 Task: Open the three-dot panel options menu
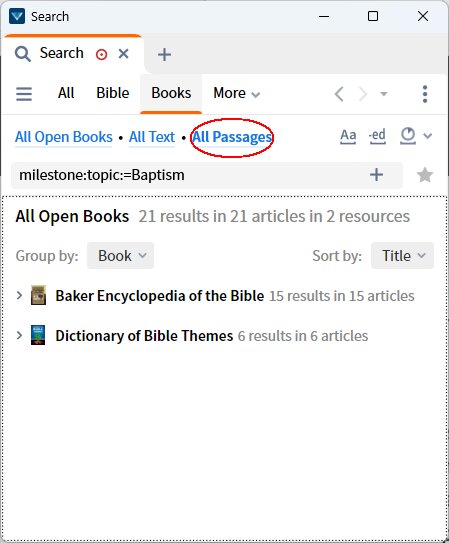(x=425, y=94)
